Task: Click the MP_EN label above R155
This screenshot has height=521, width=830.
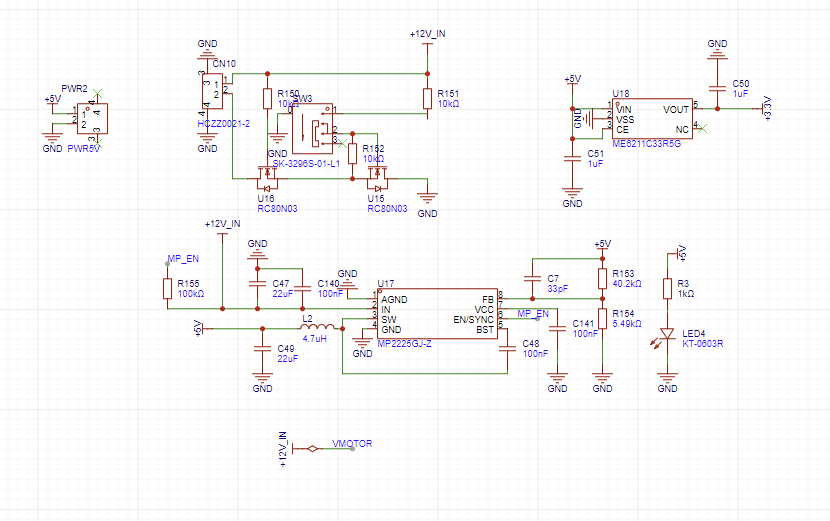Action: coord(183,259)
